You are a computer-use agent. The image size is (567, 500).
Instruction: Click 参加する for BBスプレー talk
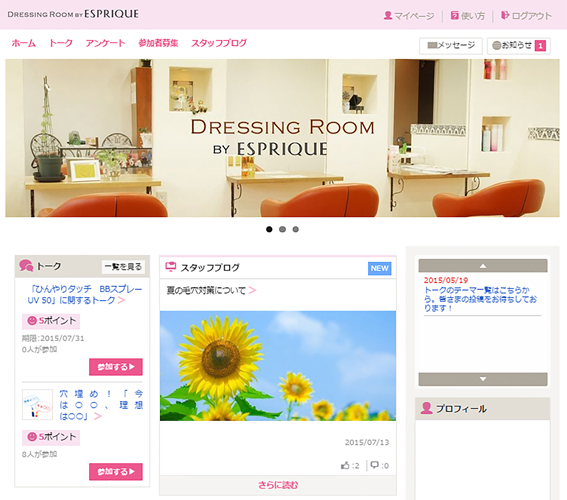click(x=116, y=367)
